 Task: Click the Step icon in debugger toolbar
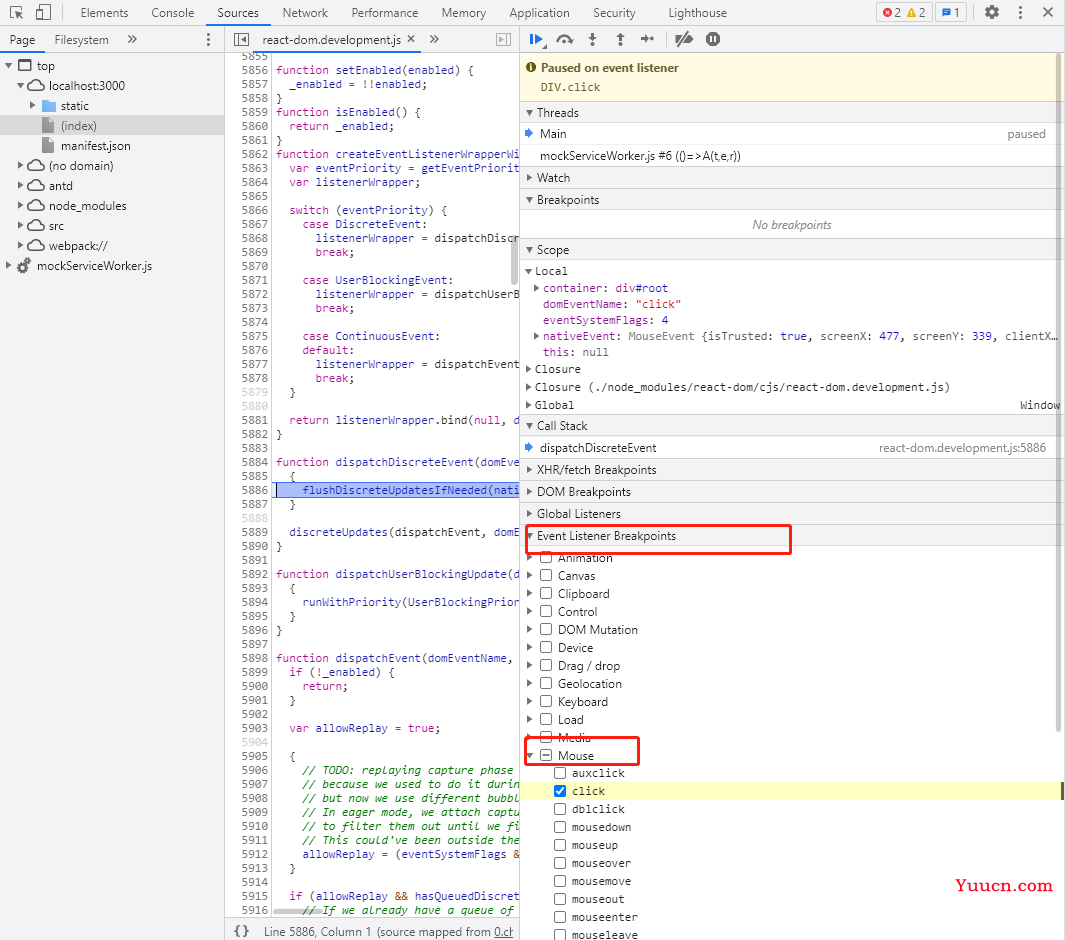tap(647, 39)
